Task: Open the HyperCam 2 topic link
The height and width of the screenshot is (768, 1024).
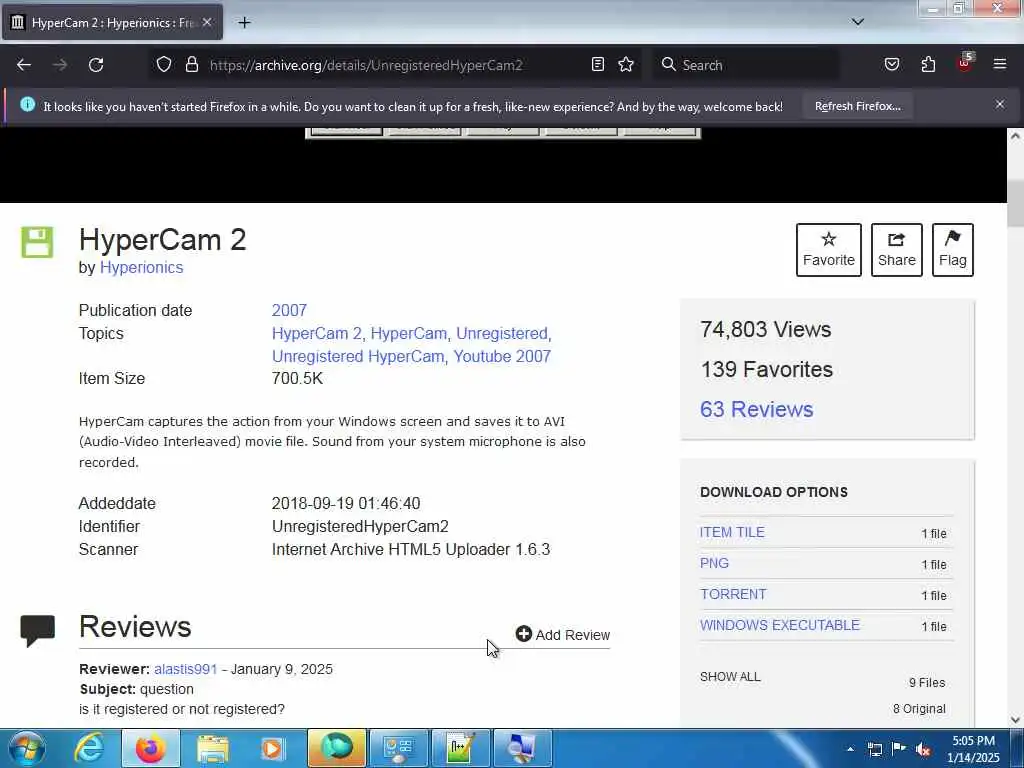Action: 317,334
